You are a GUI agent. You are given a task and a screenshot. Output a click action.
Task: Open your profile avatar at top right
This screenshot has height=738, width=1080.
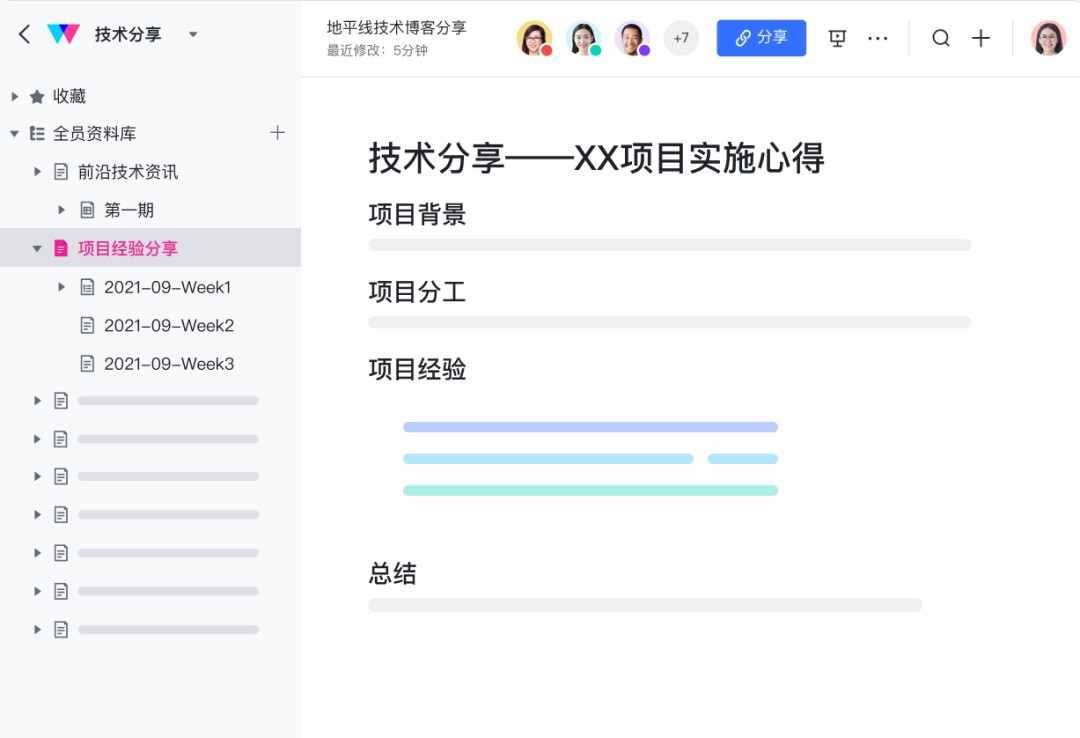pyautogui.click(x=1048, y=38)
